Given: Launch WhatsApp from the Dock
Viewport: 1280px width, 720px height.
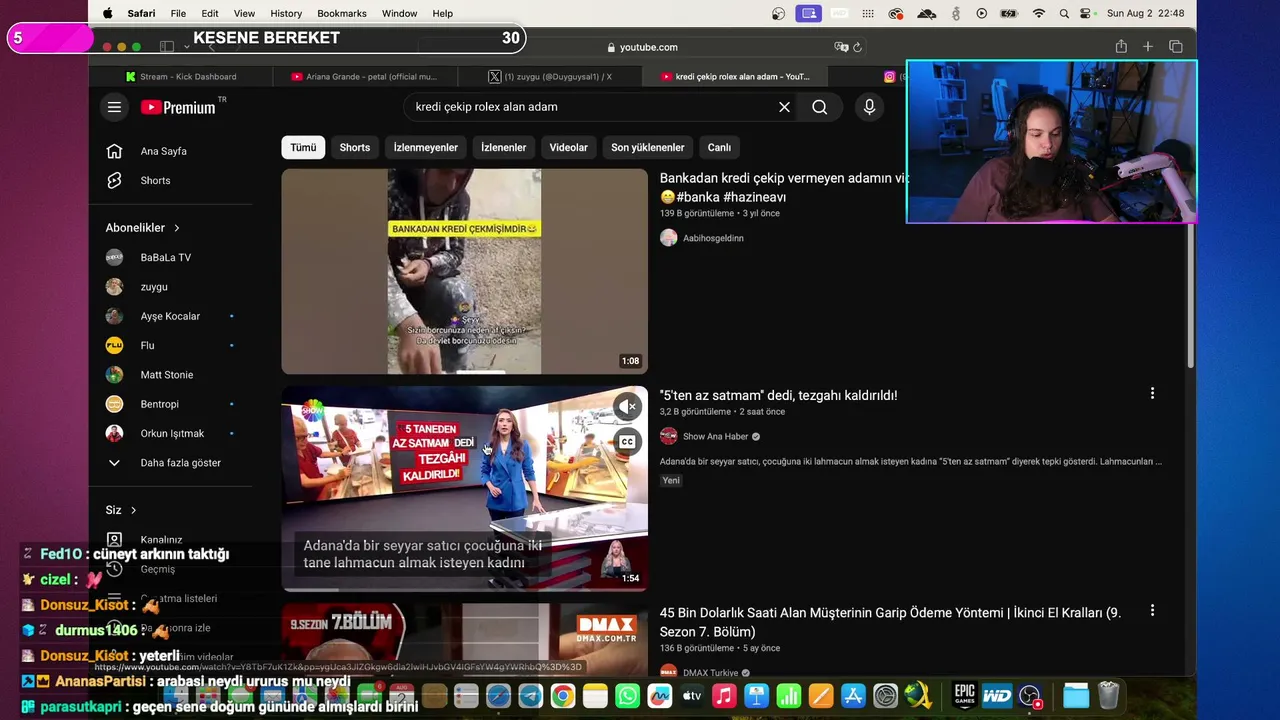Looking at the screenshot, I should [627, 696].
